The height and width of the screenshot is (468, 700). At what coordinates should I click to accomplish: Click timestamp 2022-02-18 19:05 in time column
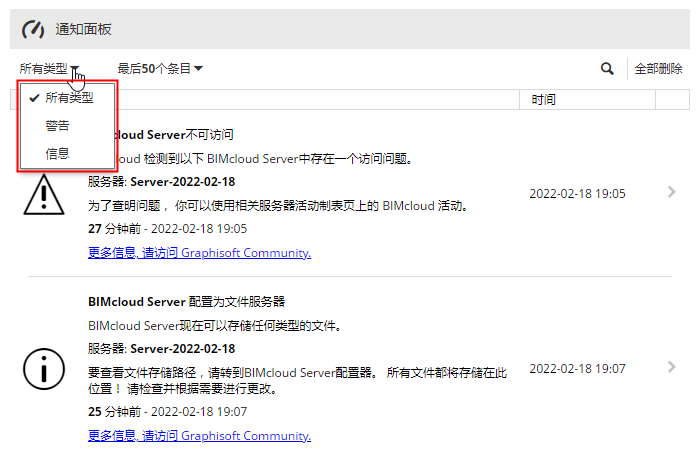577,194
